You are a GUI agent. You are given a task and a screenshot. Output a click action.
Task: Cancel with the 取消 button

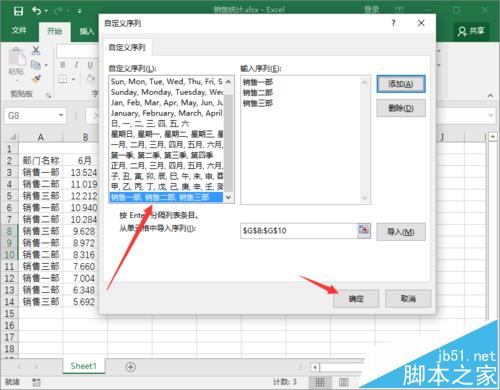(x=408, y=298)
